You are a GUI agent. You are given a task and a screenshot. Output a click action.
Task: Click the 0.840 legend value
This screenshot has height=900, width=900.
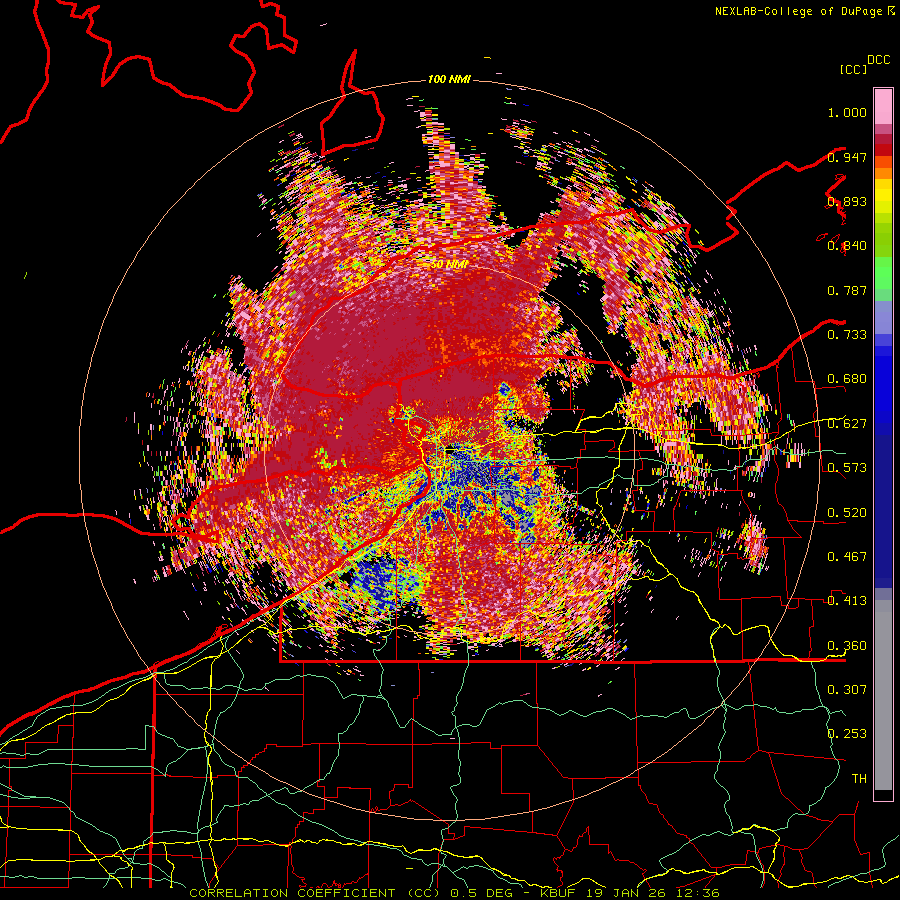point(847,246)
